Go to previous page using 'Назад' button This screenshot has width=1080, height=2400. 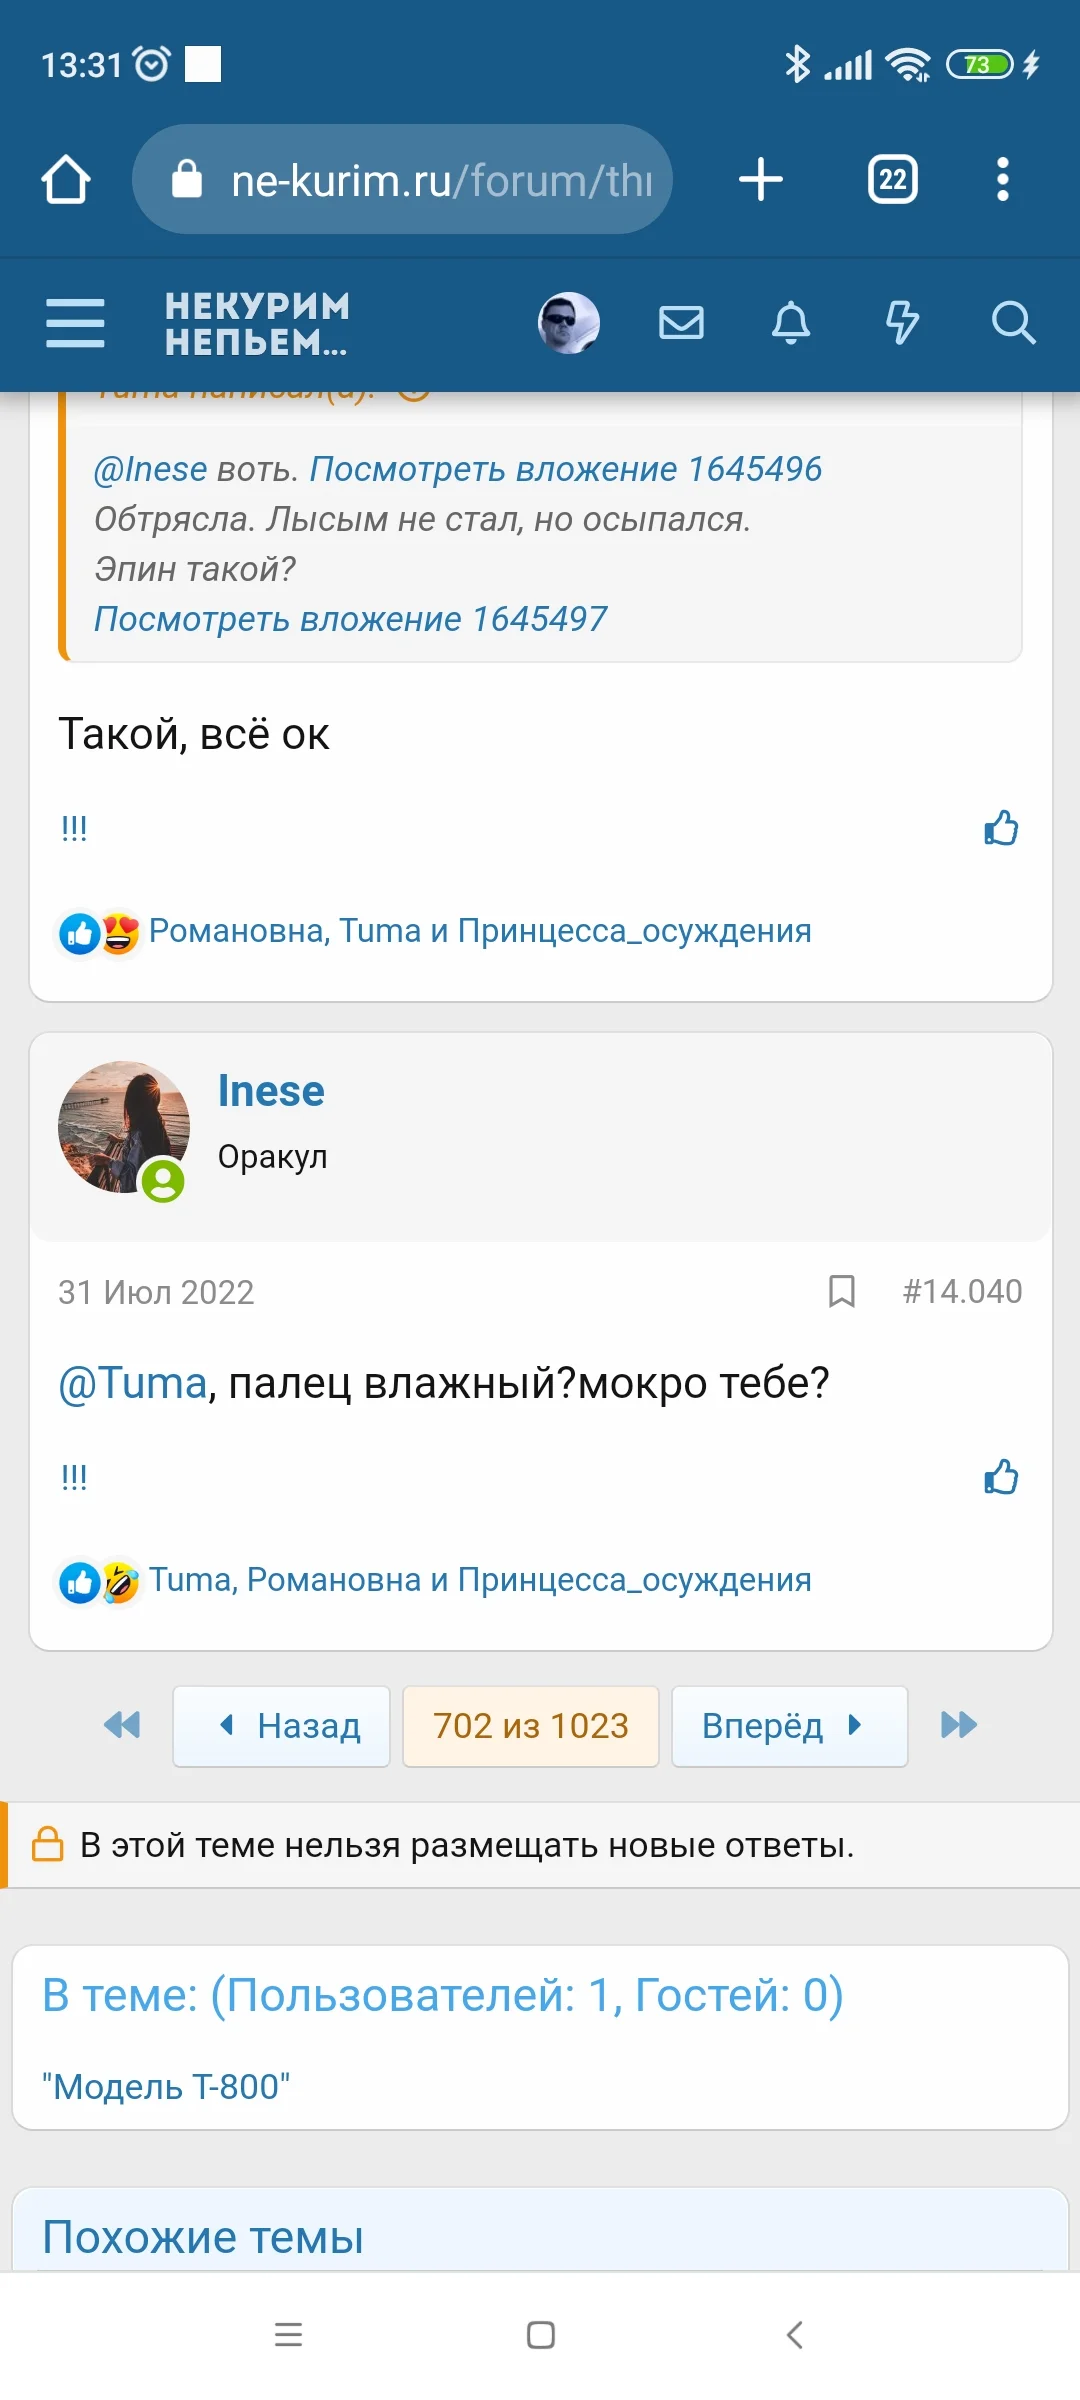coord(281,1726)
